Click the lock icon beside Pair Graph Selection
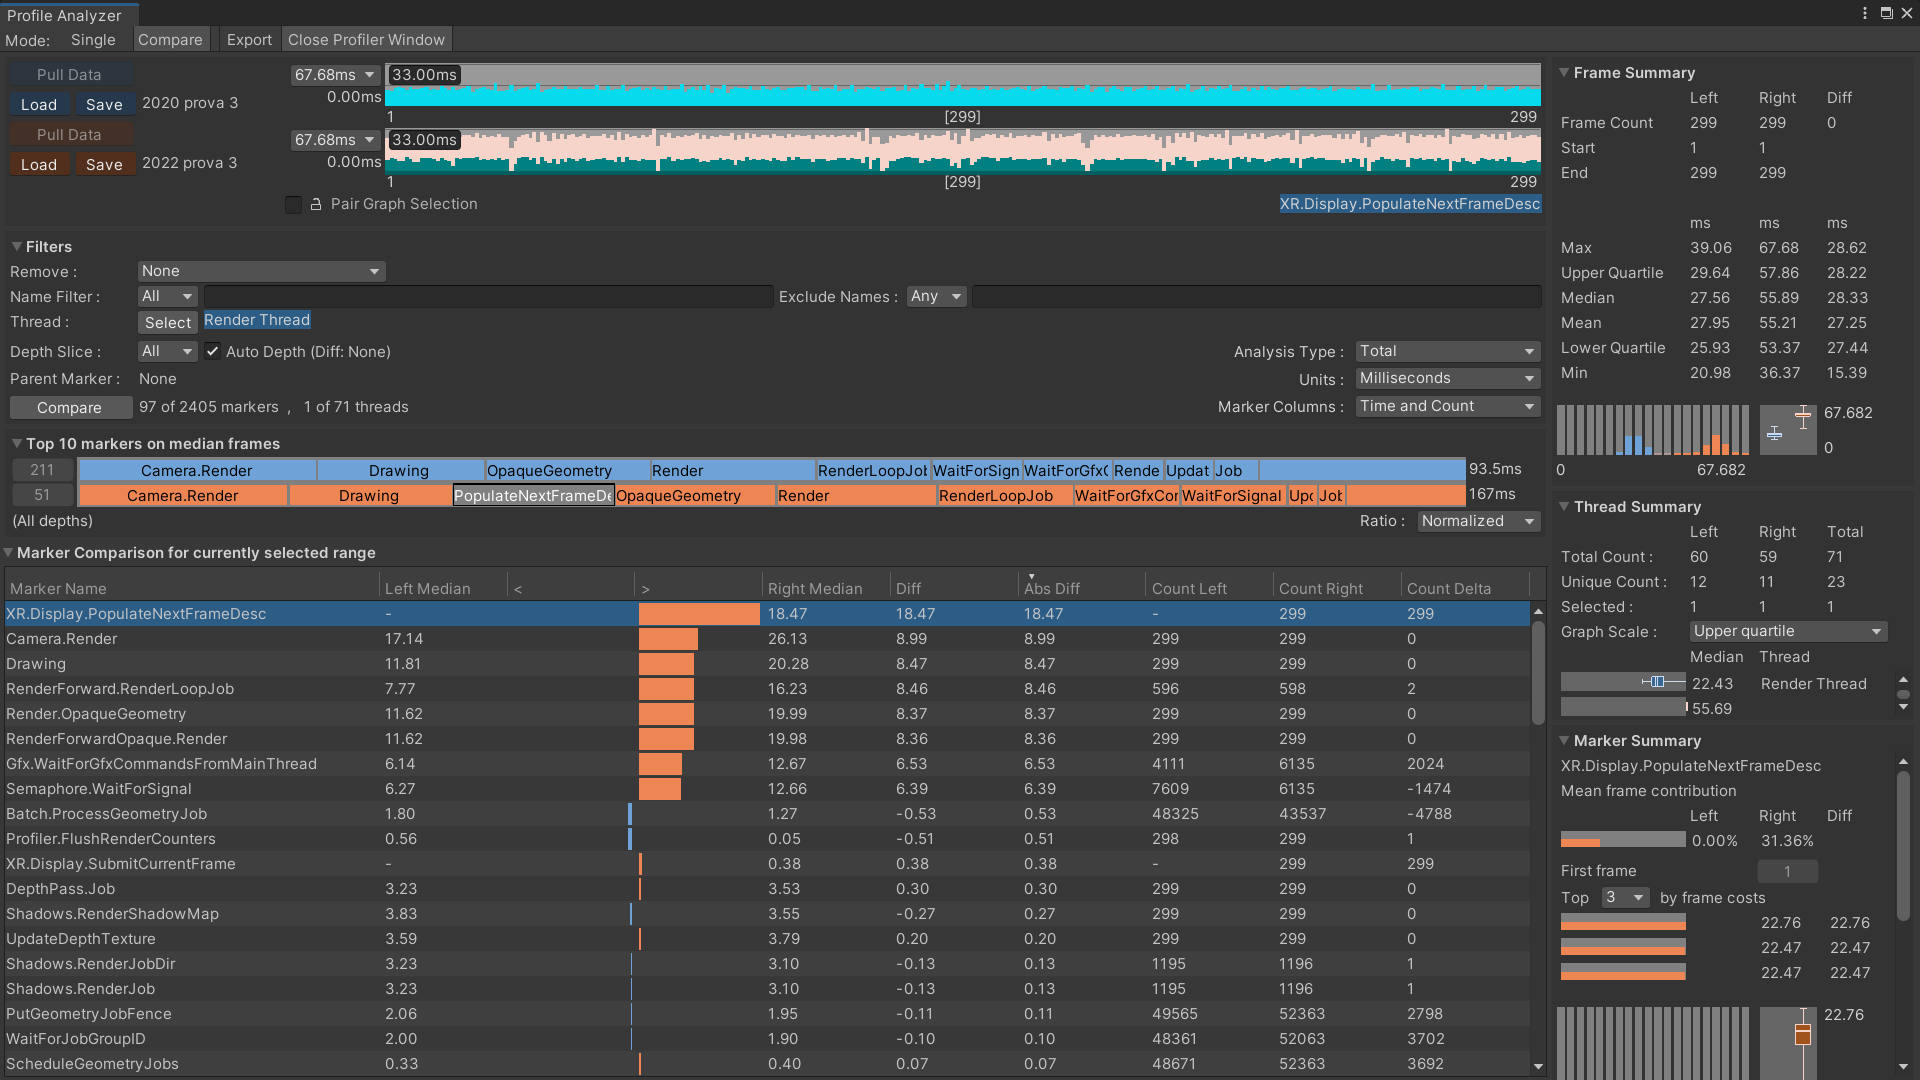The width and height of the screenshot is (1920, 1080). [x=316, y=204]
